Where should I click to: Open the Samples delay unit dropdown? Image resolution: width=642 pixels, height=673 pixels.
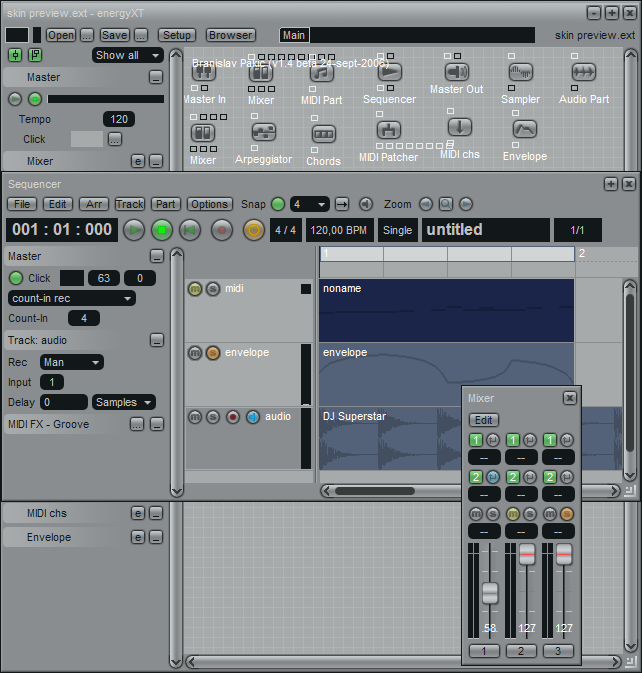124,402
